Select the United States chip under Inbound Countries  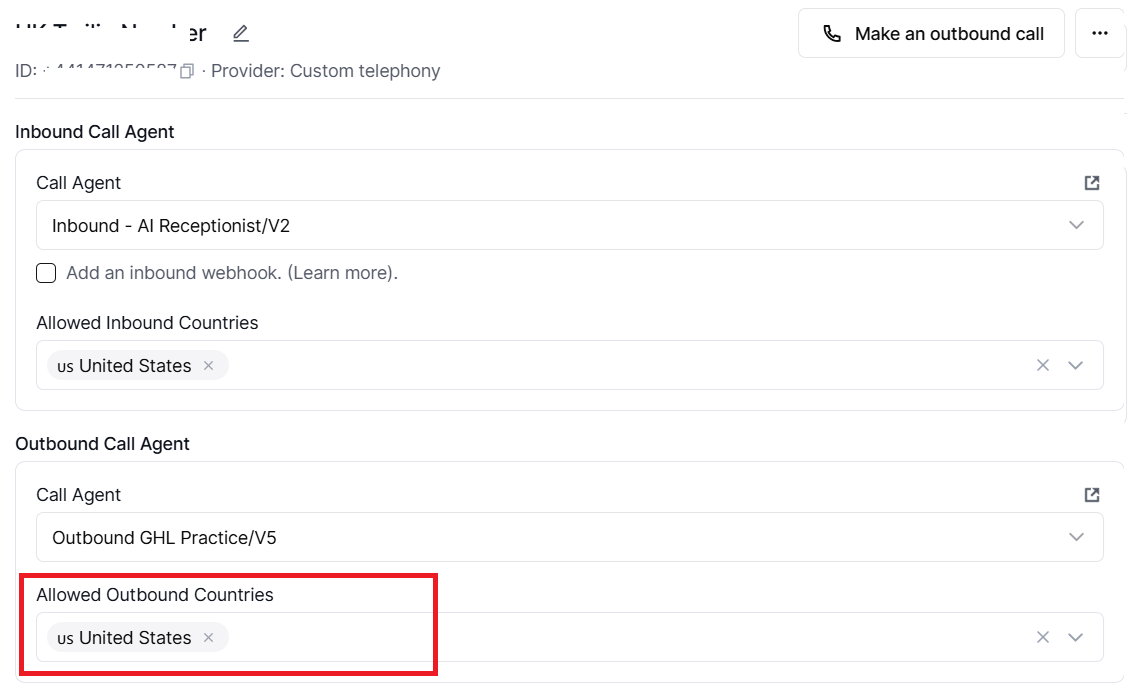tap(126, 366)
